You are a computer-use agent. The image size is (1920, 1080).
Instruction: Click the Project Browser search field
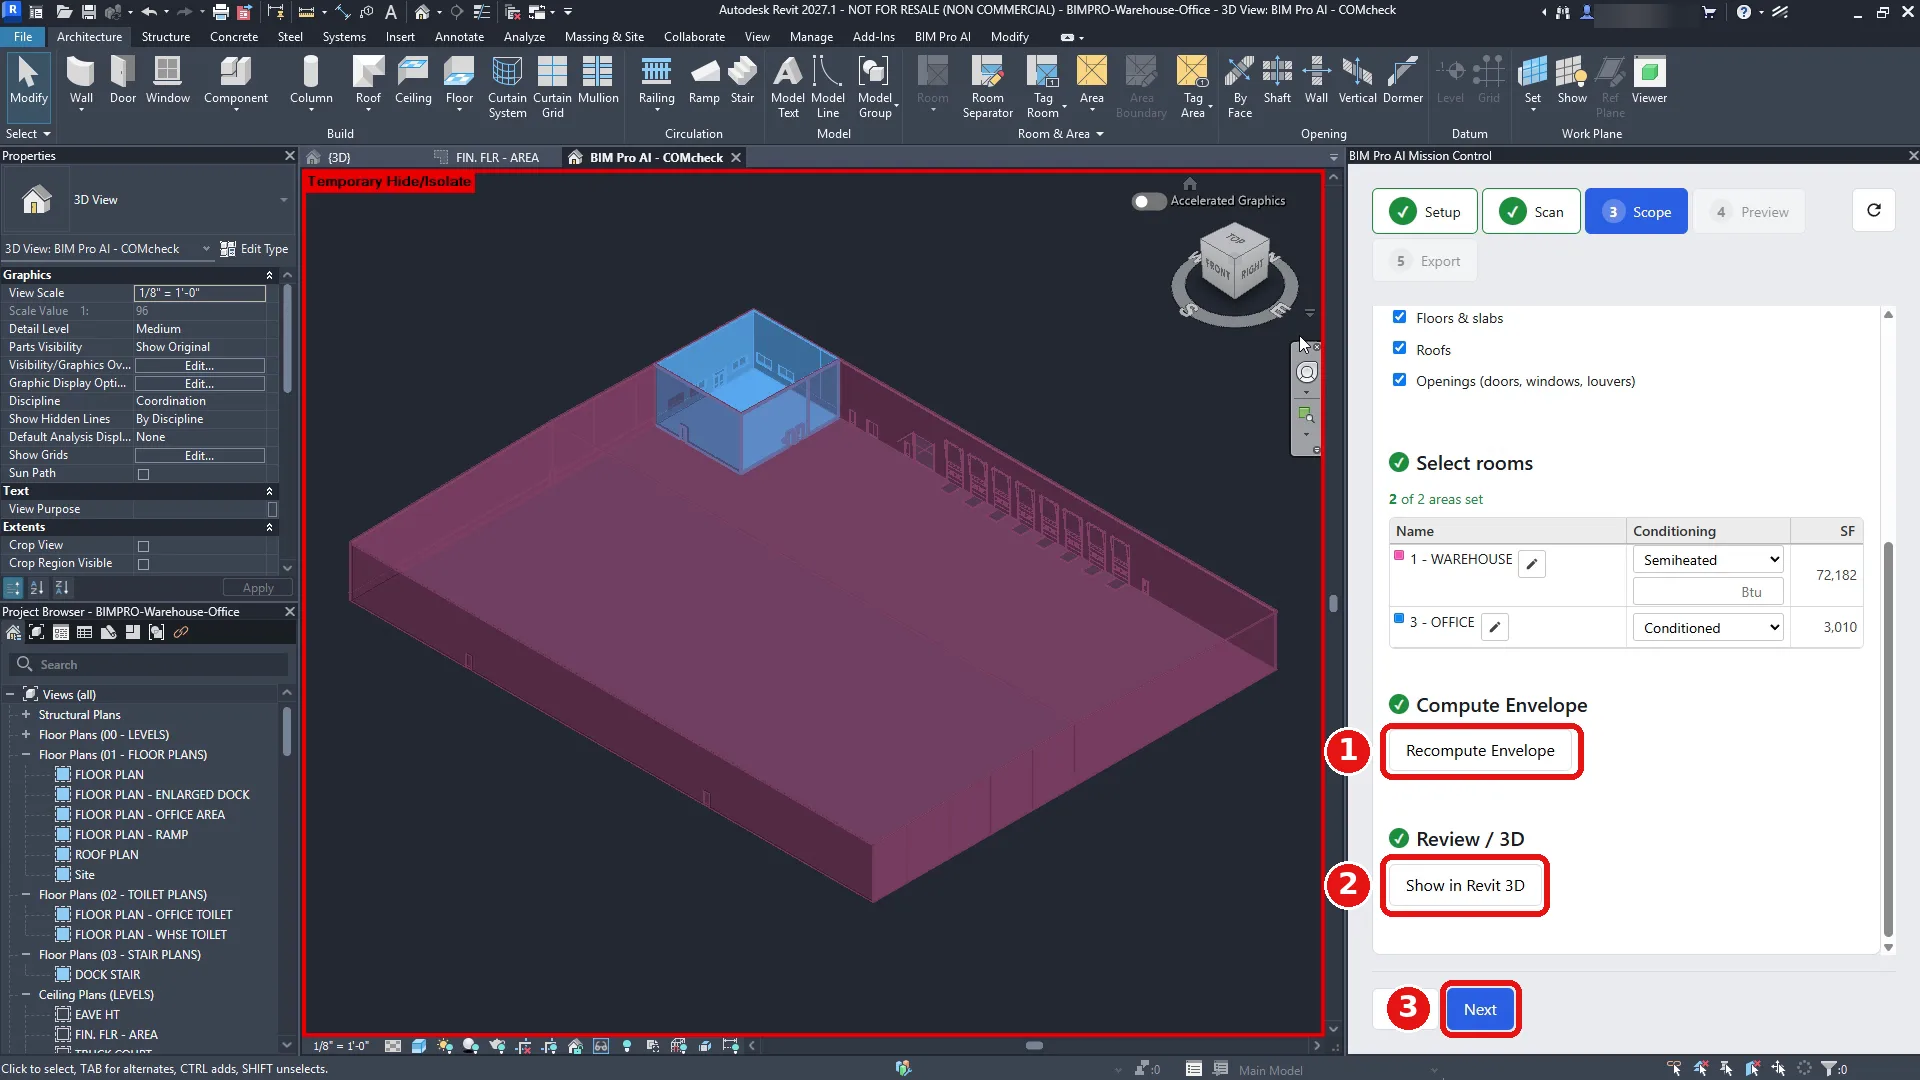pyautogui.click(x=148, y=665)
